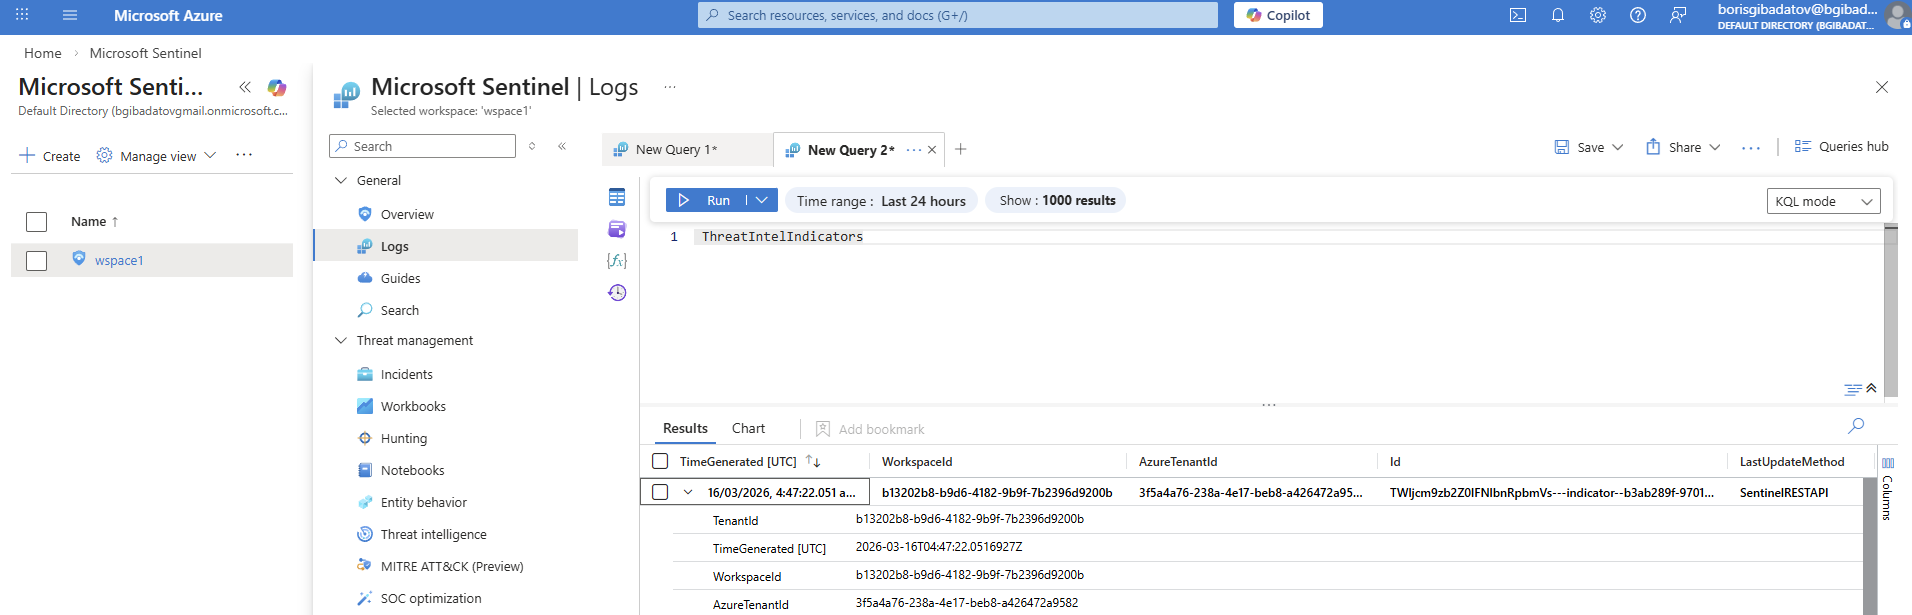Open the notifications bell
The width and height of the screenshot is (1912, 615).
1558,15
